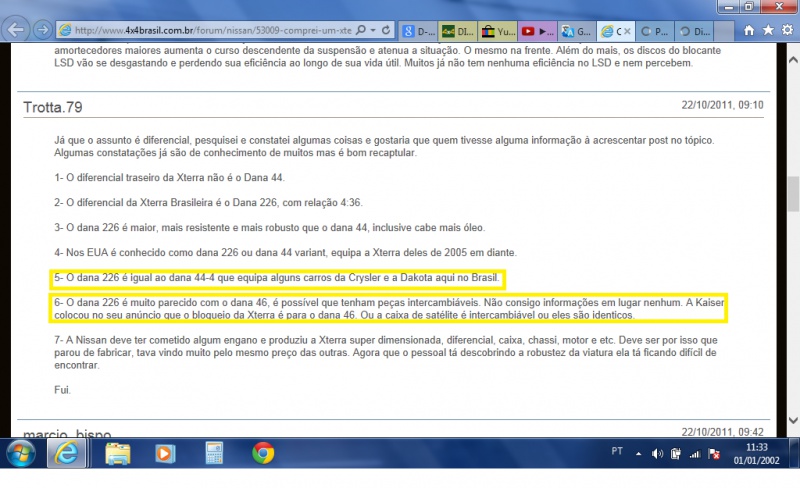Click the vertical scrollbar thumb
The height and width of the screenshot is (488, 800).
pos(793,194)
